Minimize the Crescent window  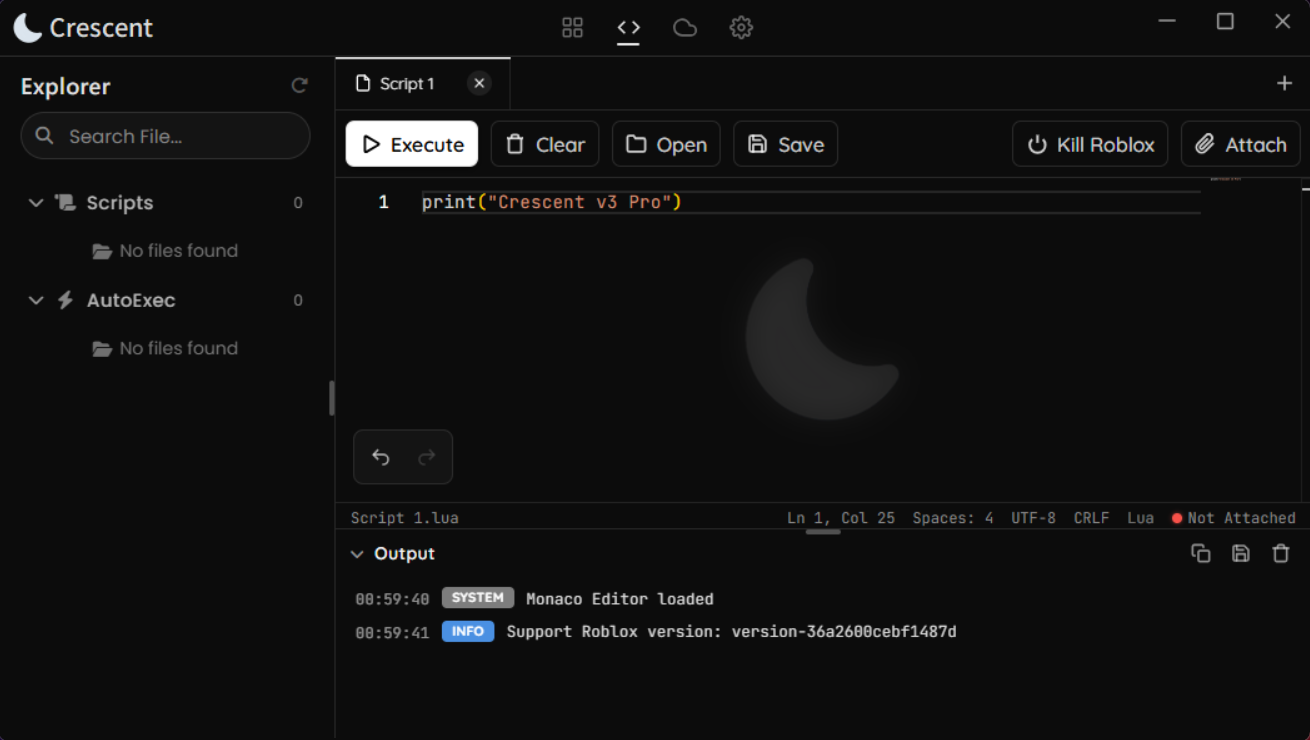tap(1167, 21)
